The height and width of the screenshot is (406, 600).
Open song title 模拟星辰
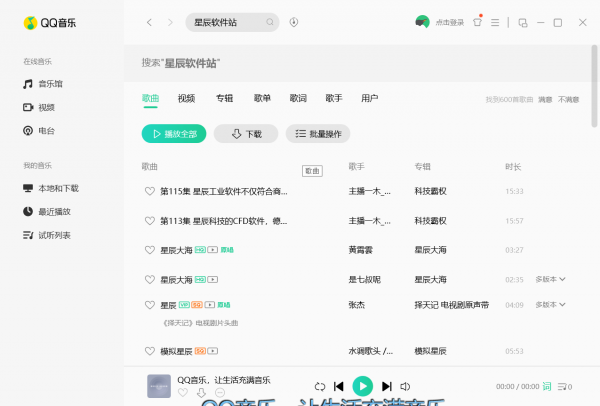(176, 351)
